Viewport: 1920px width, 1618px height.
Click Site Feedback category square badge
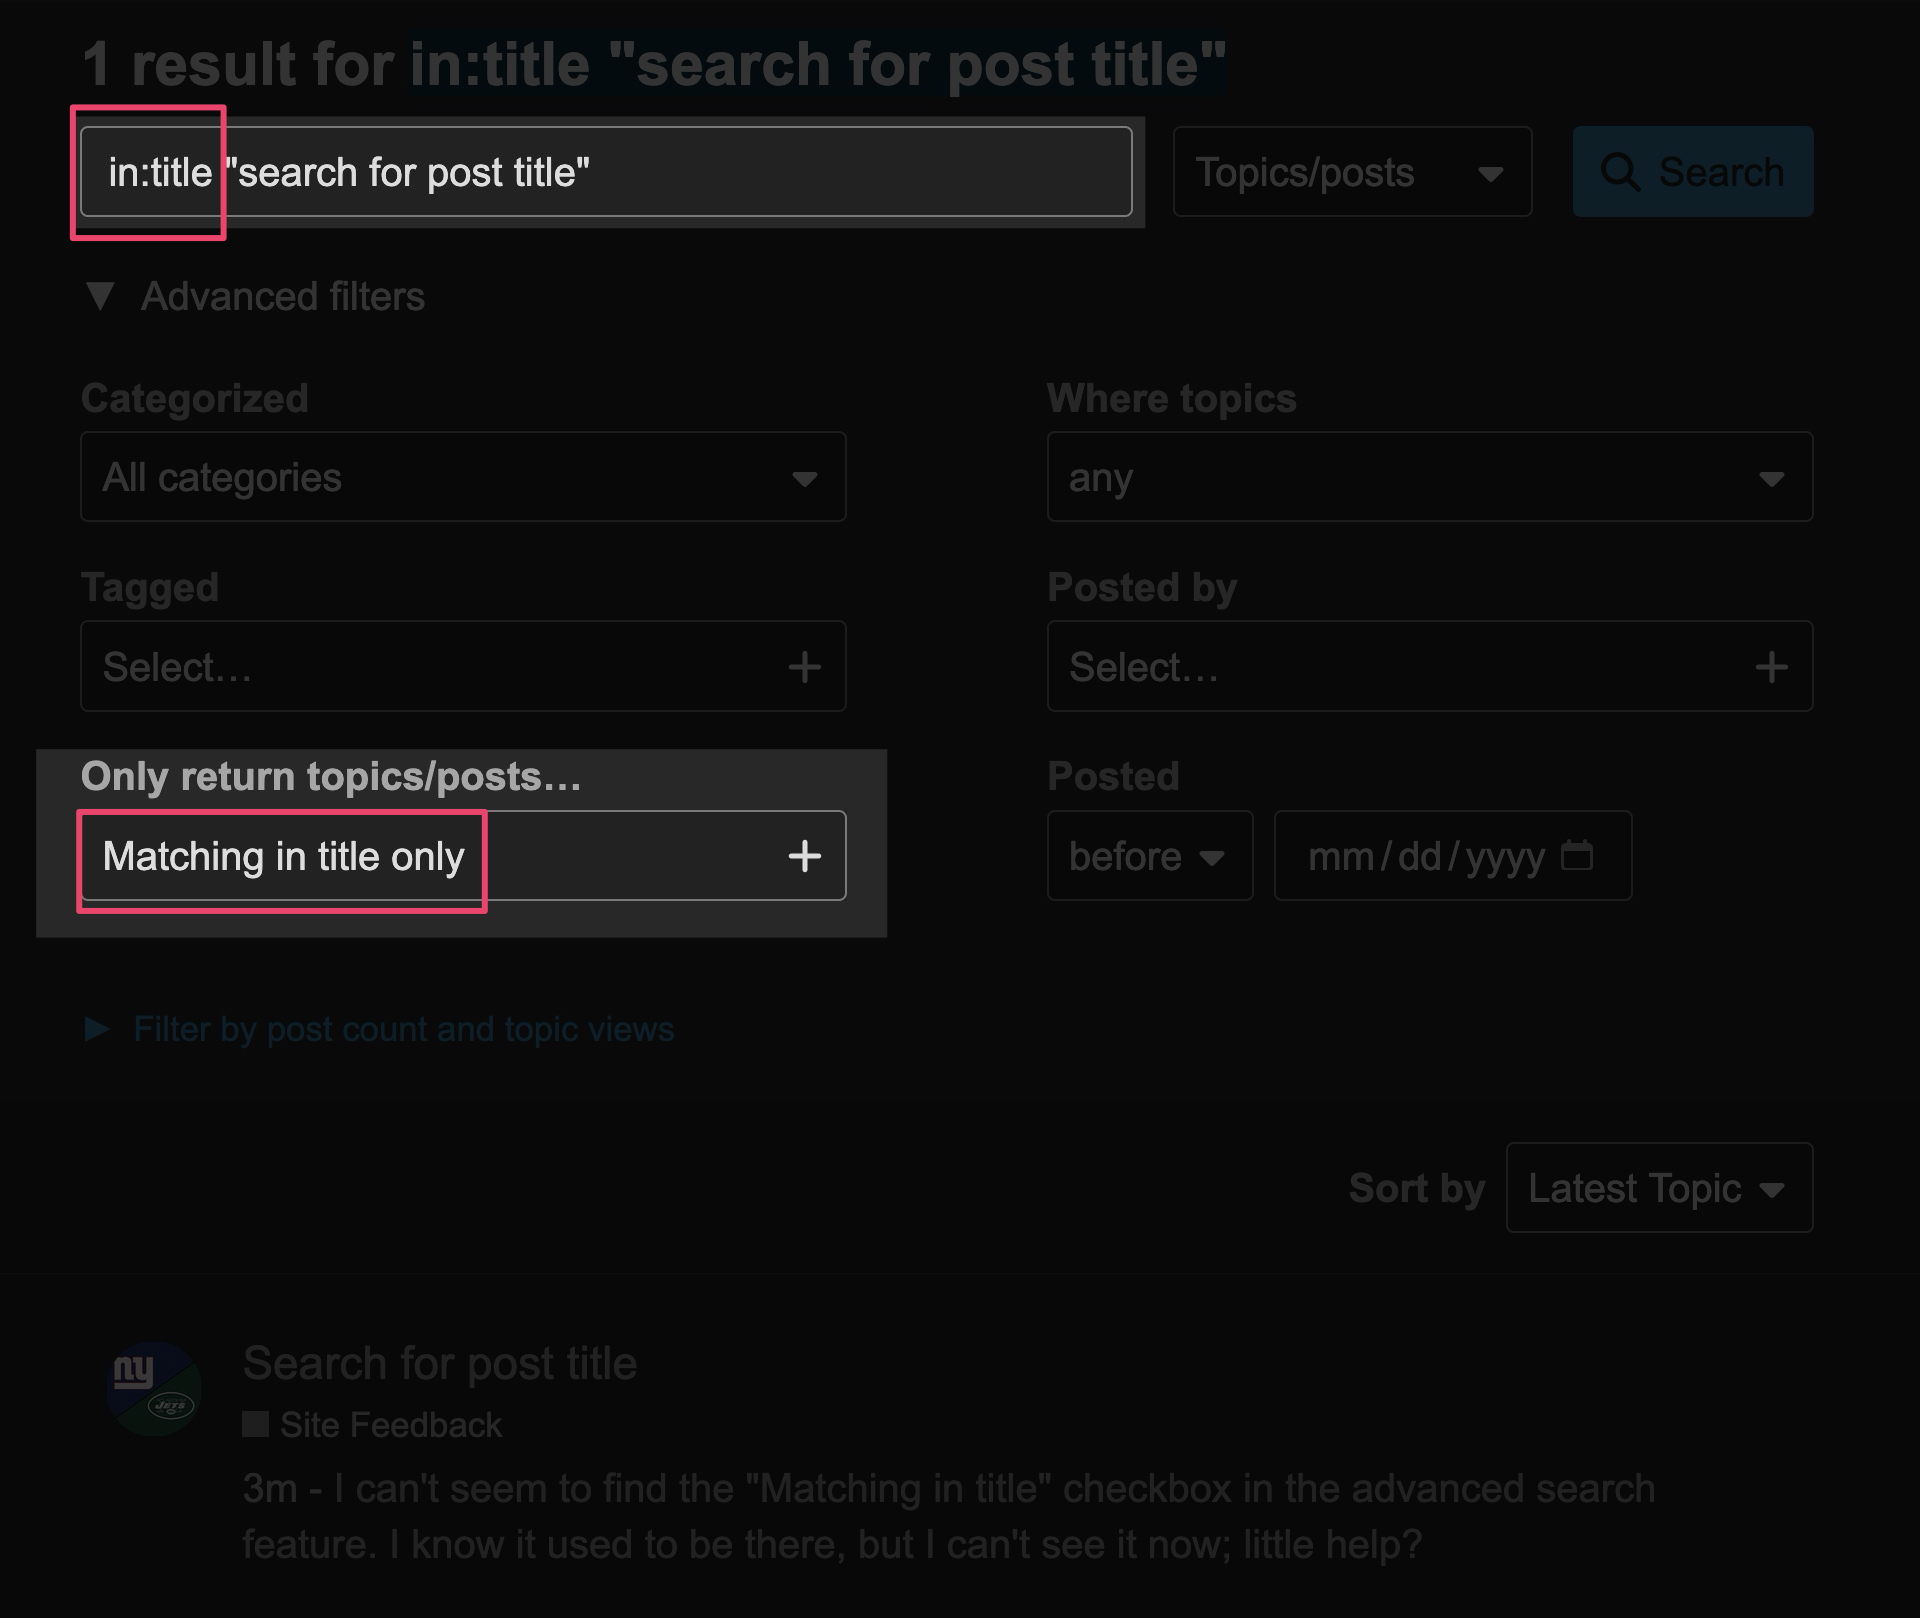tap(256, 1424)
